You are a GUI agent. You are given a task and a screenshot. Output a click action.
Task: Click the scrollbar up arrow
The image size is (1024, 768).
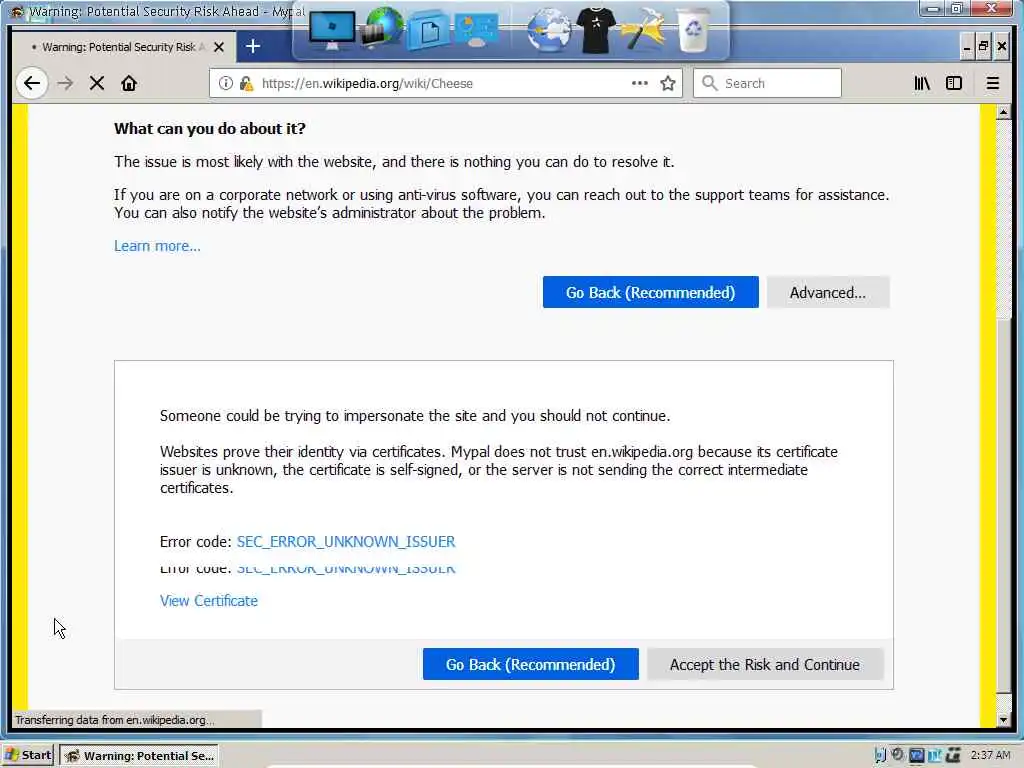1004,112
